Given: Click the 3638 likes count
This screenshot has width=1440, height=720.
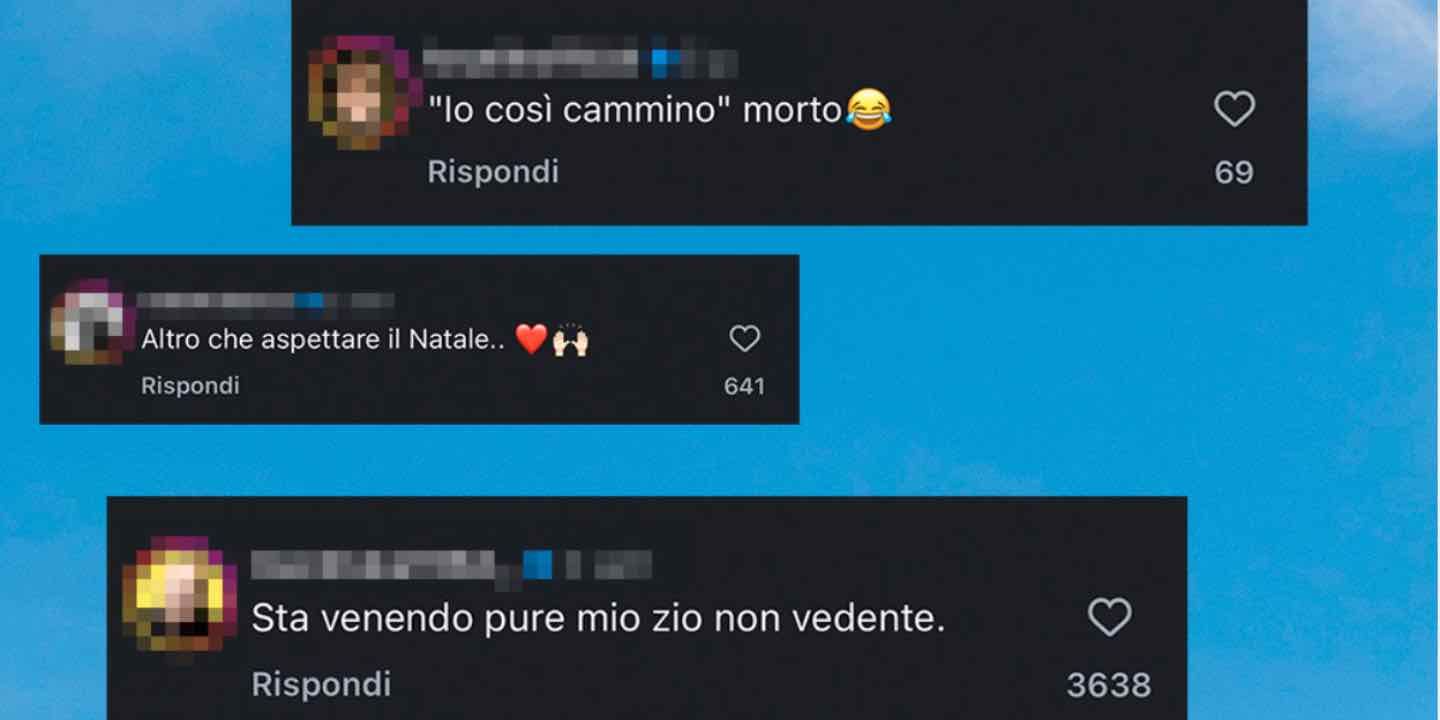Looking at the screenshot, I should point(1109,686).
